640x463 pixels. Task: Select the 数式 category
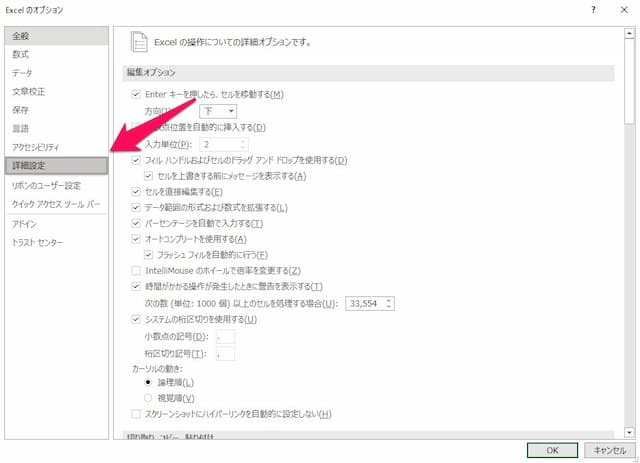pos(56,54)
